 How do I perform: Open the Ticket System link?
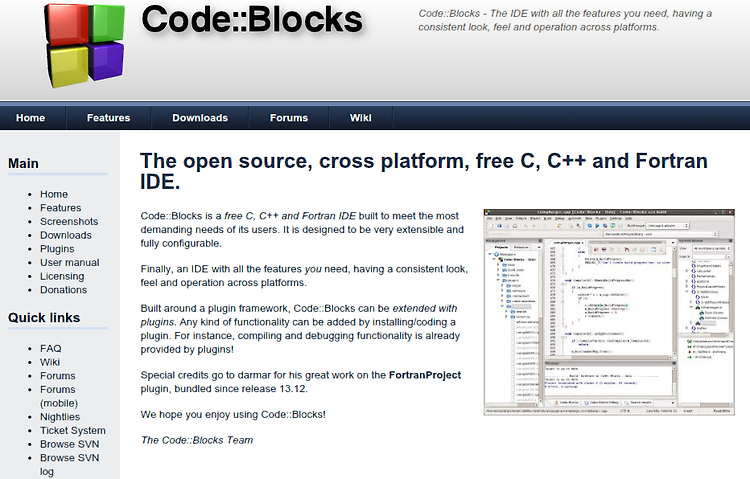(x=73, y=431)
